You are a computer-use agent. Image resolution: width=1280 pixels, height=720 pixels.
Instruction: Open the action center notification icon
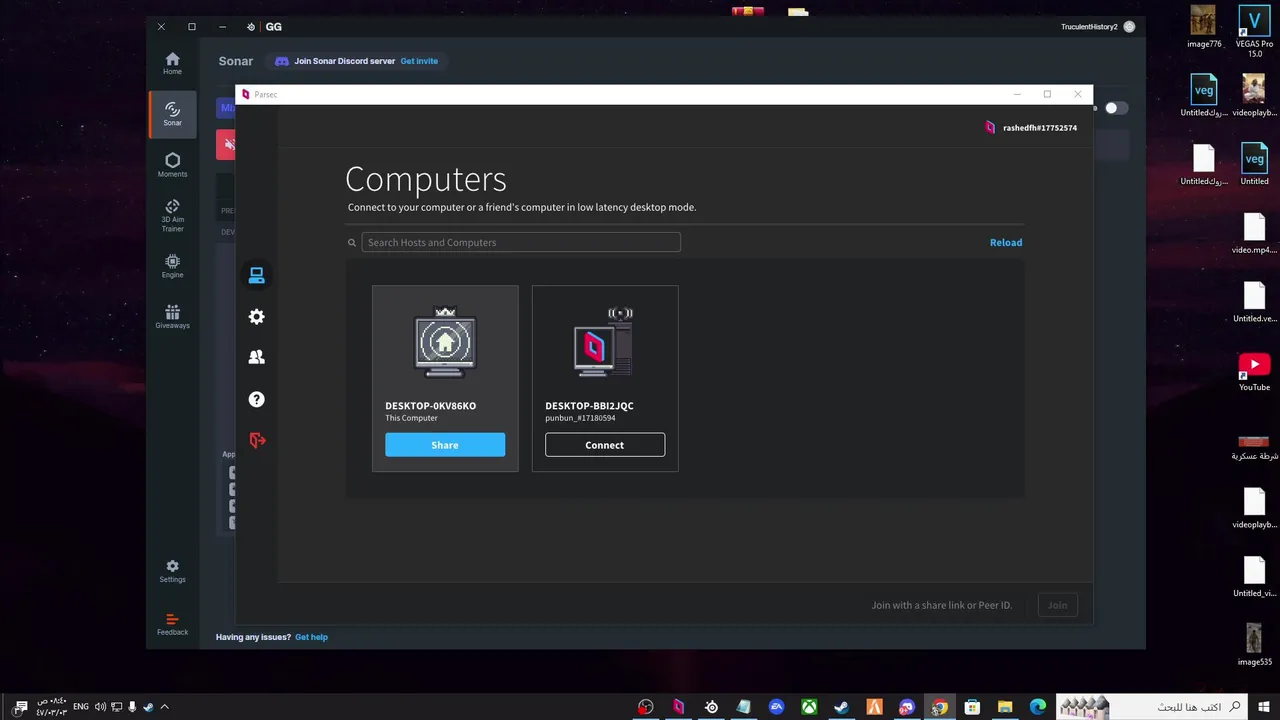click(20, 707)
